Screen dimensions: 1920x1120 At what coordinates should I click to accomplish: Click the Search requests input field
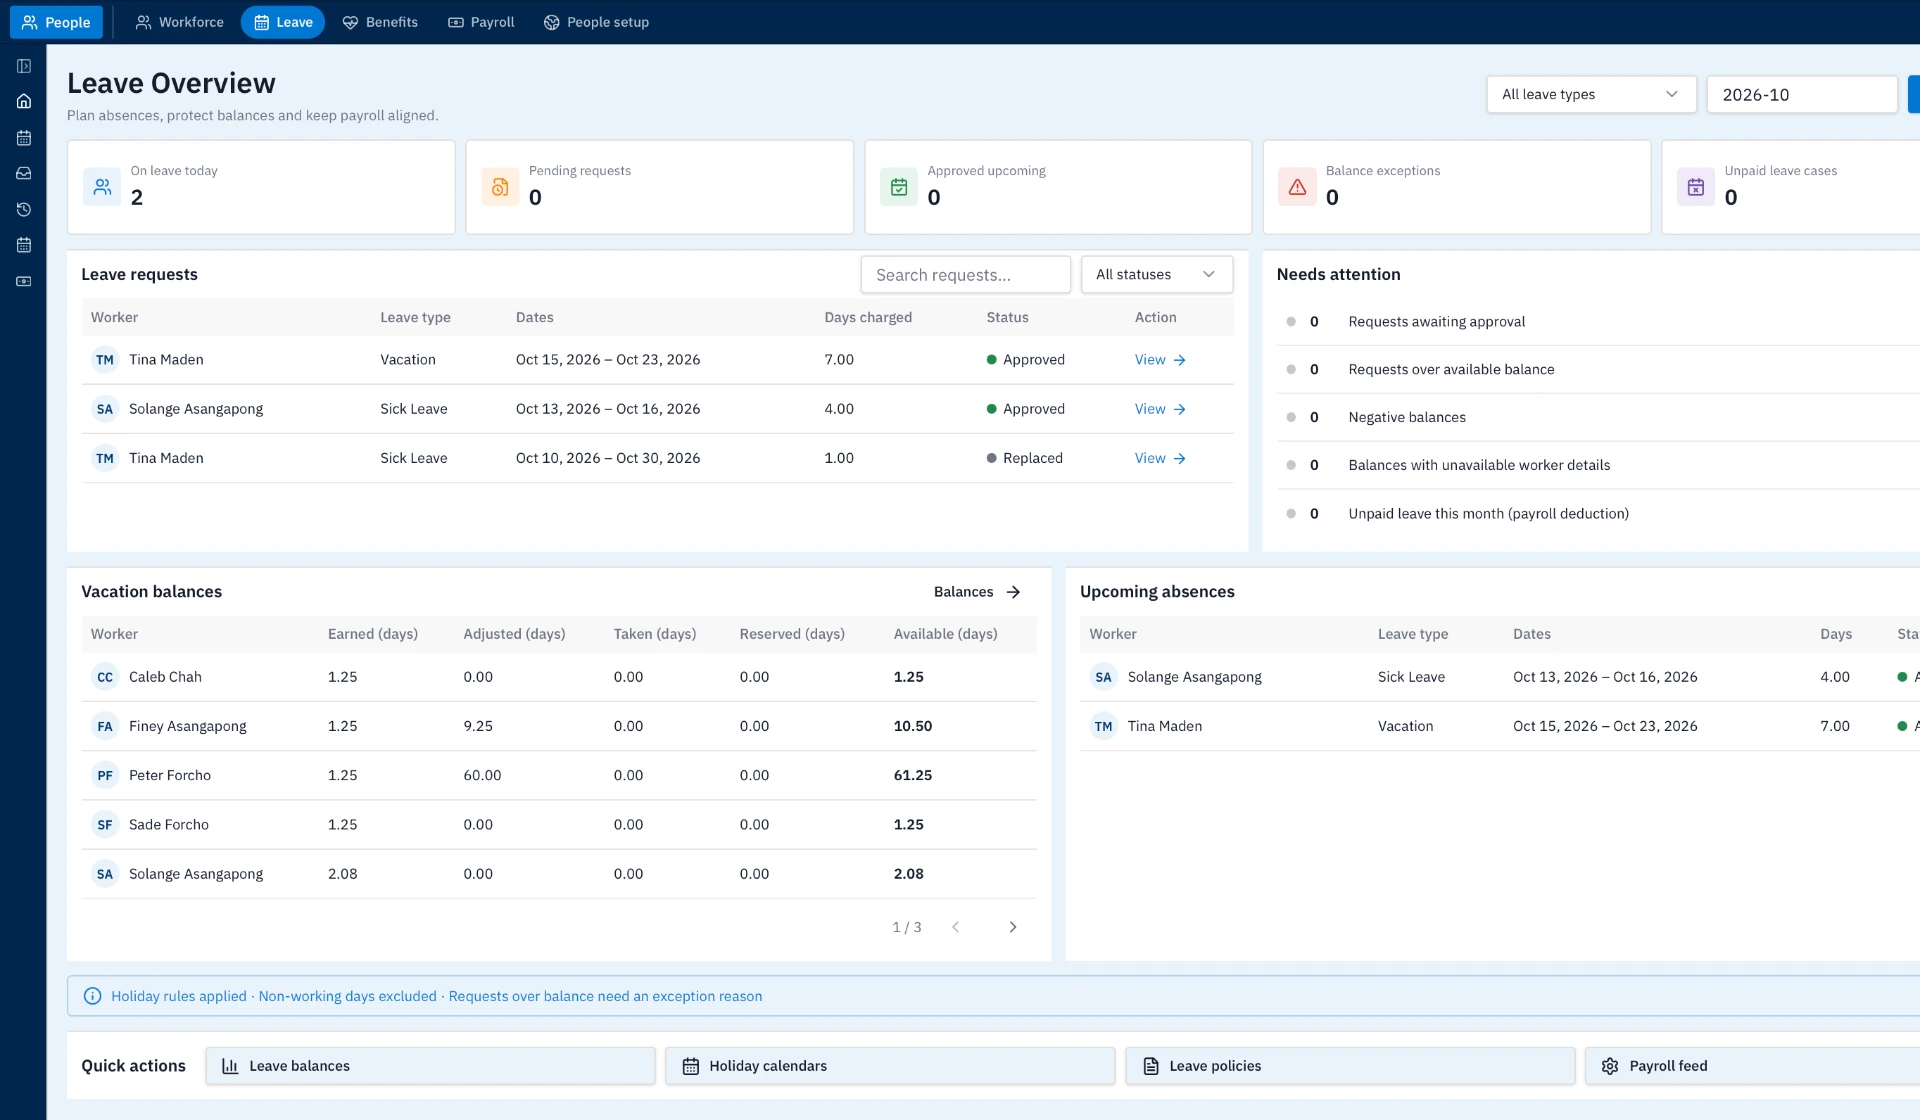965,274
